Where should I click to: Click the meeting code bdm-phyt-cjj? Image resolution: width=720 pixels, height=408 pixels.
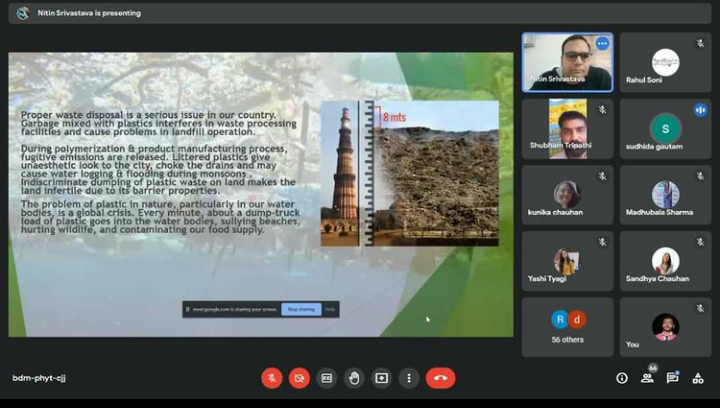(39, 378)
